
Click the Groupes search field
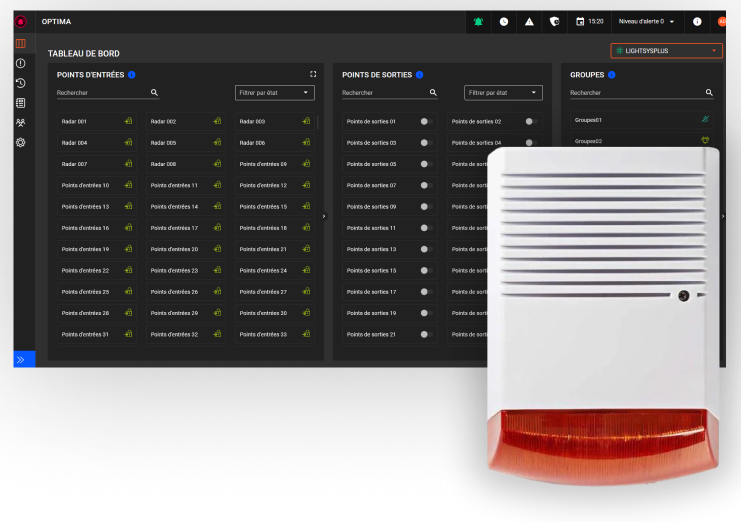coord(635,93)
